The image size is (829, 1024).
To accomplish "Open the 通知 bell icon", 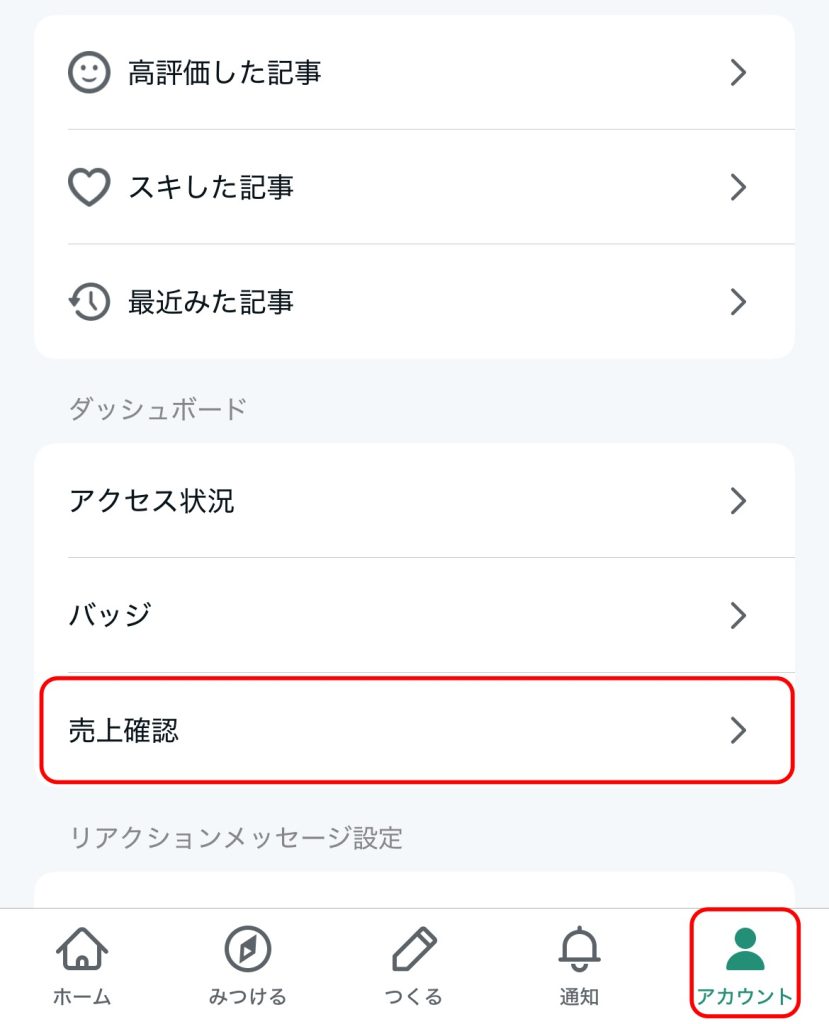I will pos(579,948).
